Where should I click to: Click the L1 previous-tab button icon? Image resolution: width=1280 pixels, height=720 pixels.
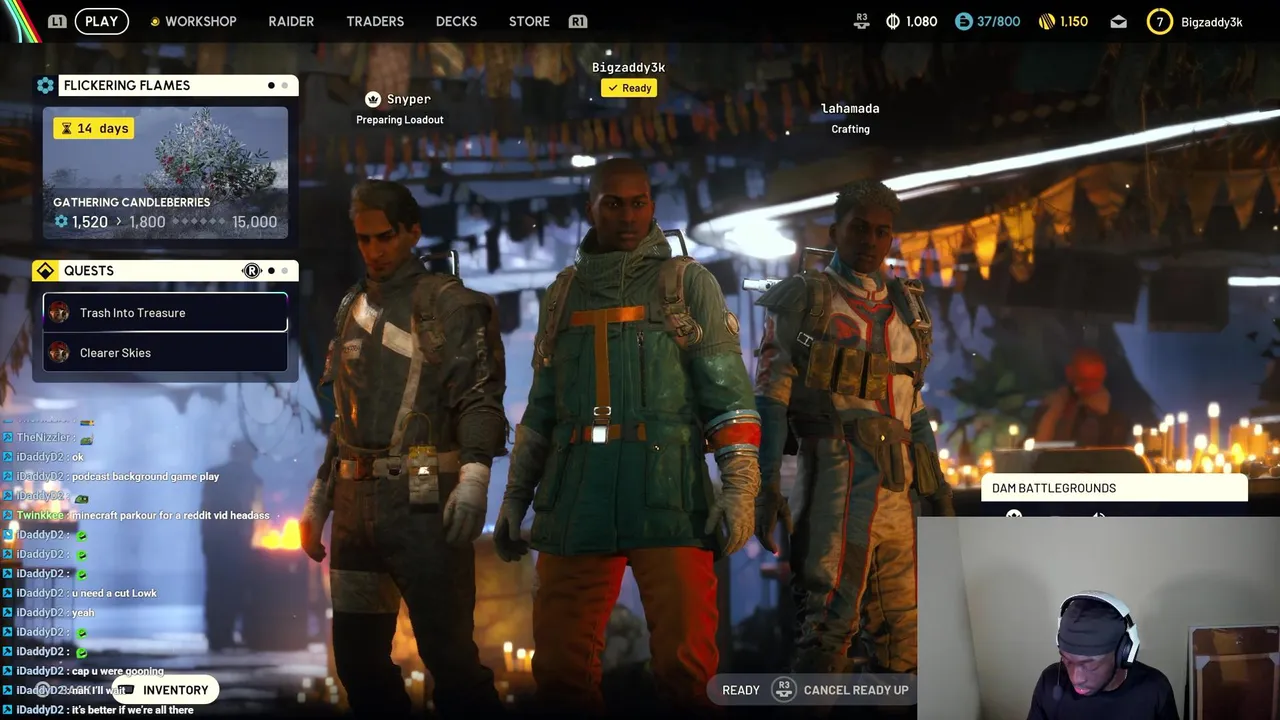click(x=57, y=21)
